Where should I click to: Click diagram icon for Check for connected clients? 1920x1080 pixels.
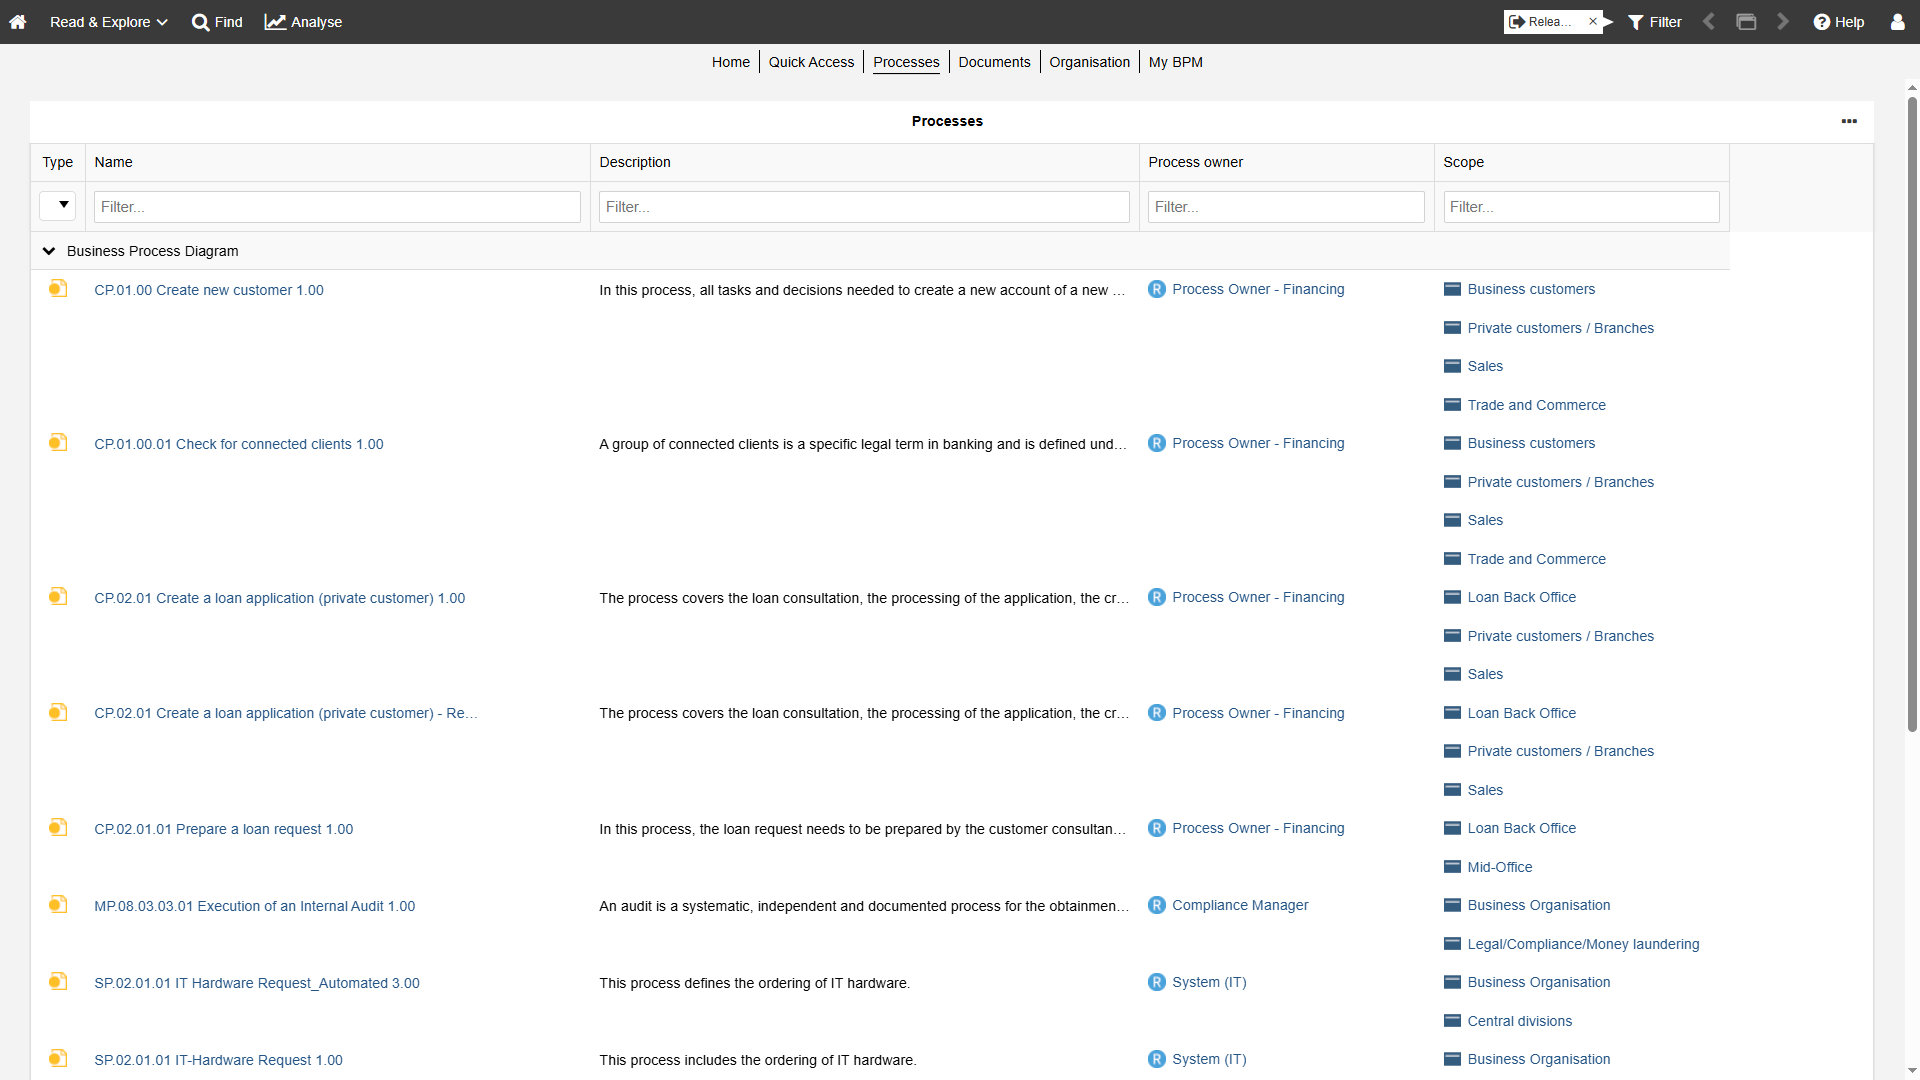(58, 443)
